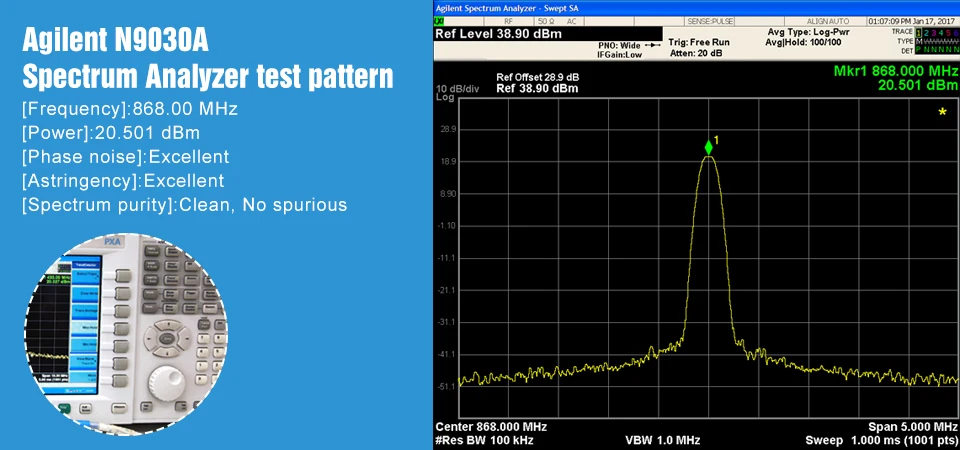Click the Agilent N9030A heading
Image resolution: width=960 pixels, height=450 pixels.
116,41
